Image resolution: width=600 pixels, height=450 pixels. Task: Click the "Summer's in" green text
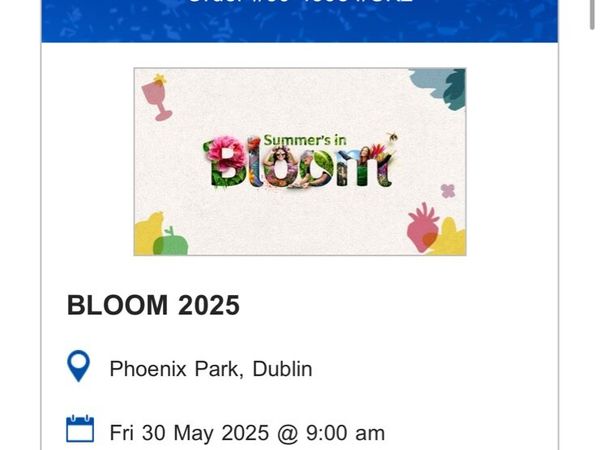[x=305, y=140]
